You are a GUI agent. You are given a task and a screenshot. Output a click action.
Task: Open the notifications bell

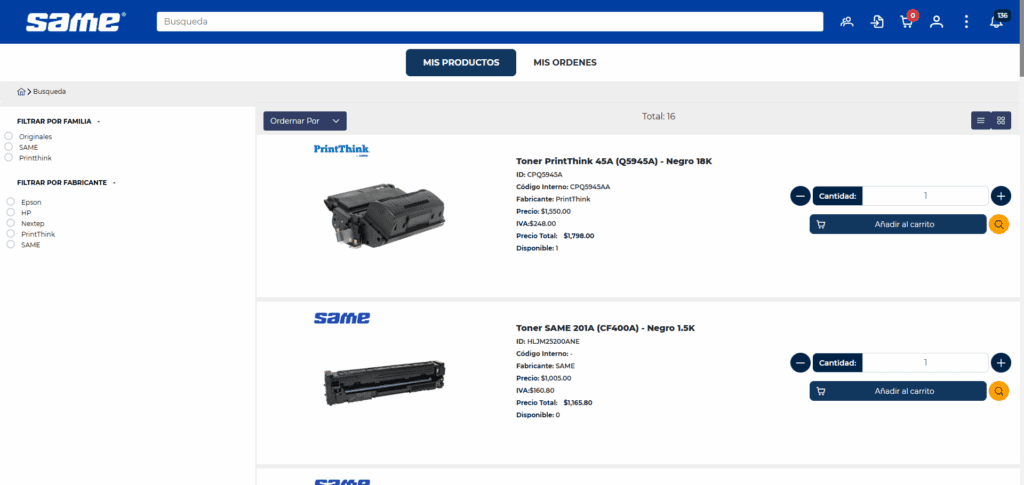[996, 22]
